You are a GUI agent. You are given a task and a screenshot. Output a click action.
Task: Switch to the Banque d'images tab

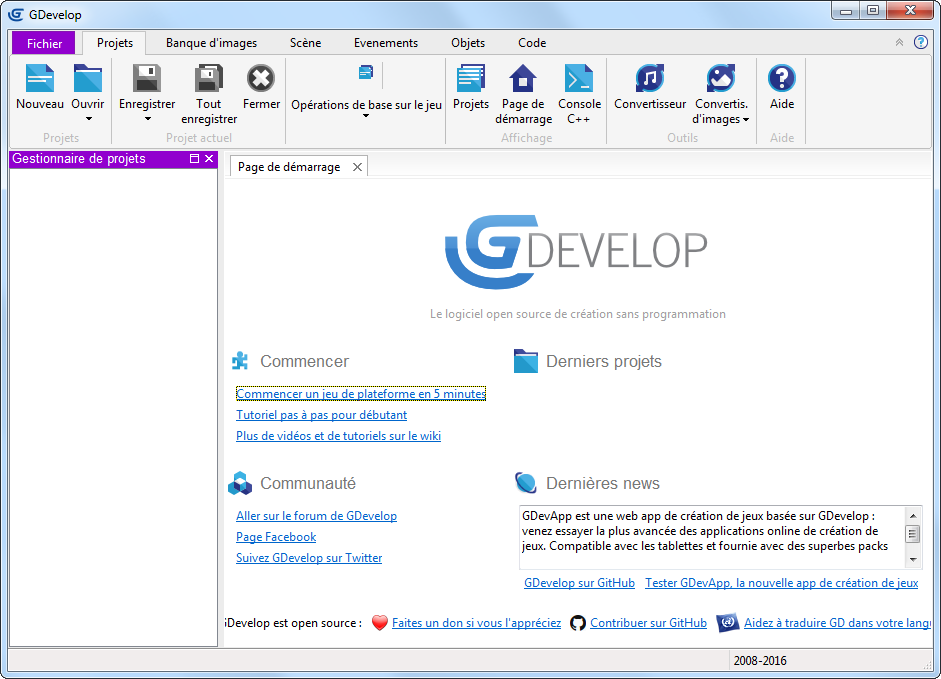[x=210, y=43]
